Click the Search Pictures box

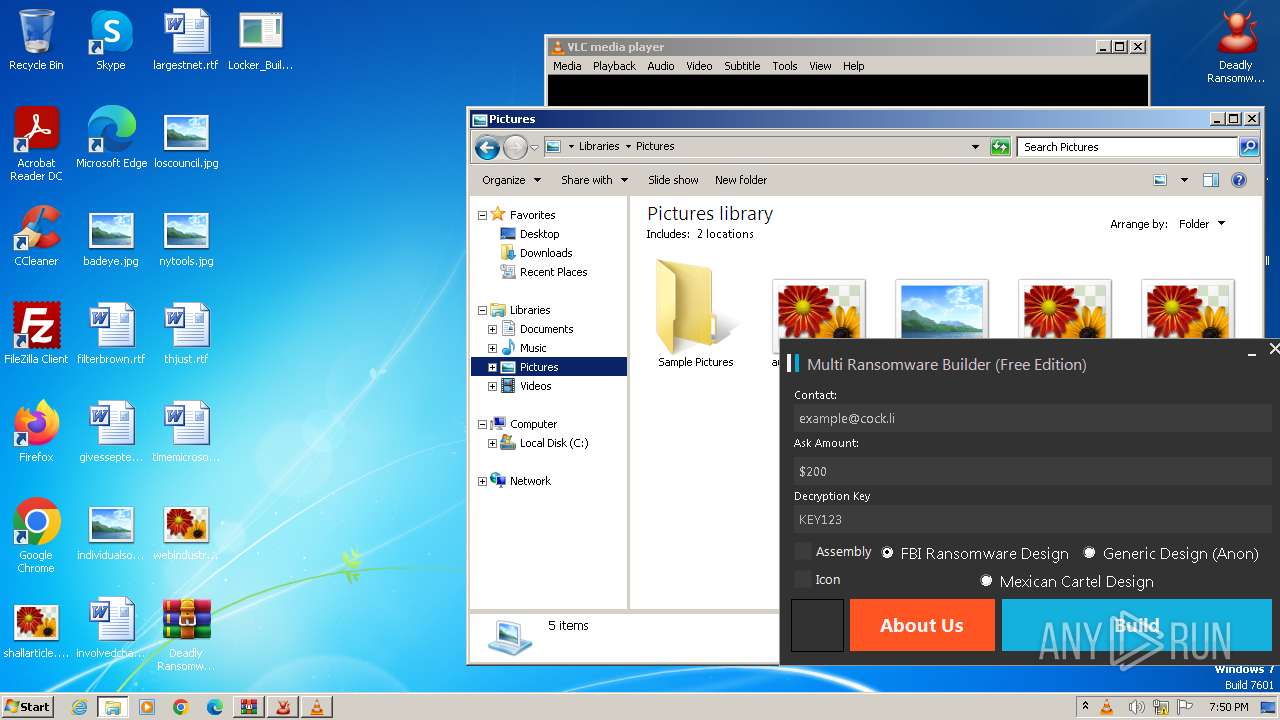(x=1128, y=147)
